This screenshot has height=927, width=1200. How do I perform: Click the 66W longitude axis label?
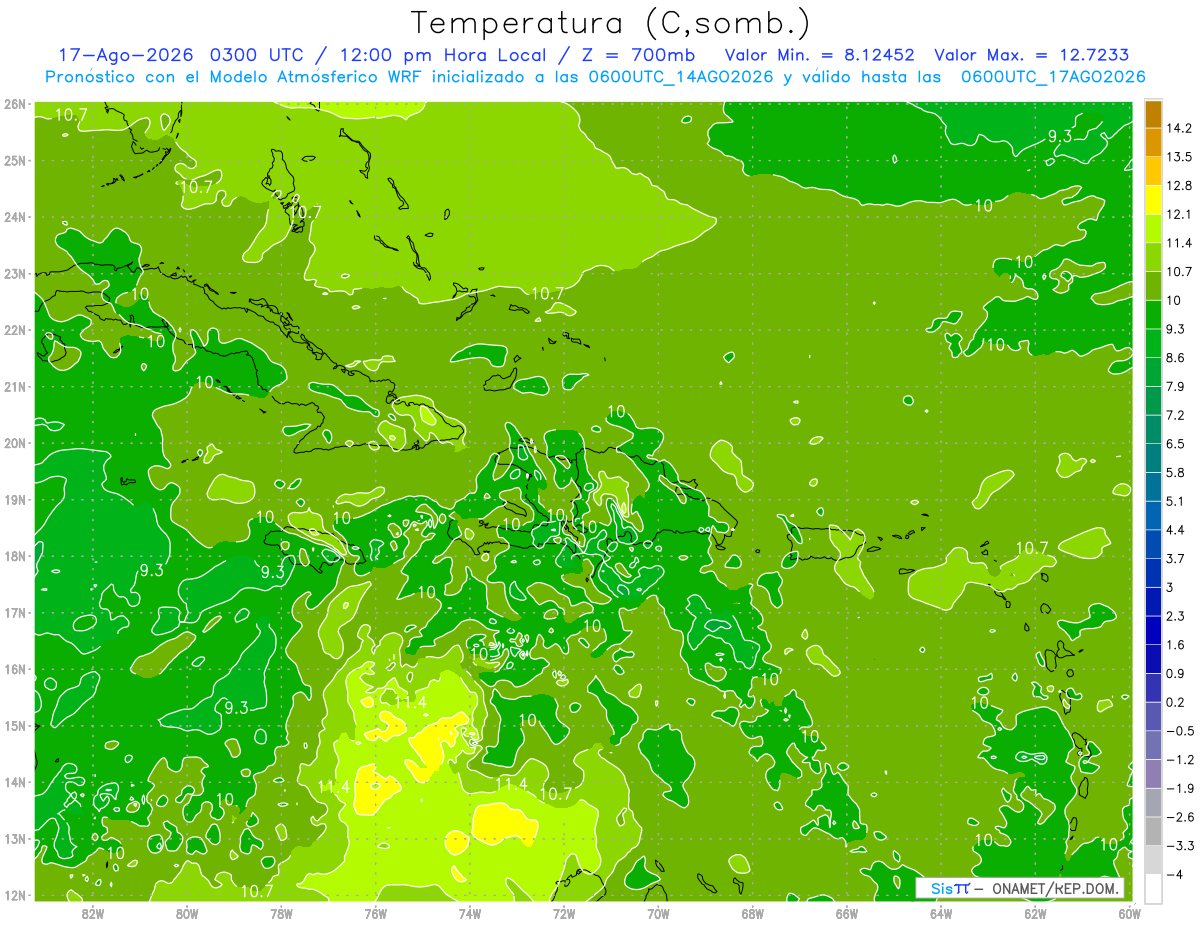tap(846, 913)
